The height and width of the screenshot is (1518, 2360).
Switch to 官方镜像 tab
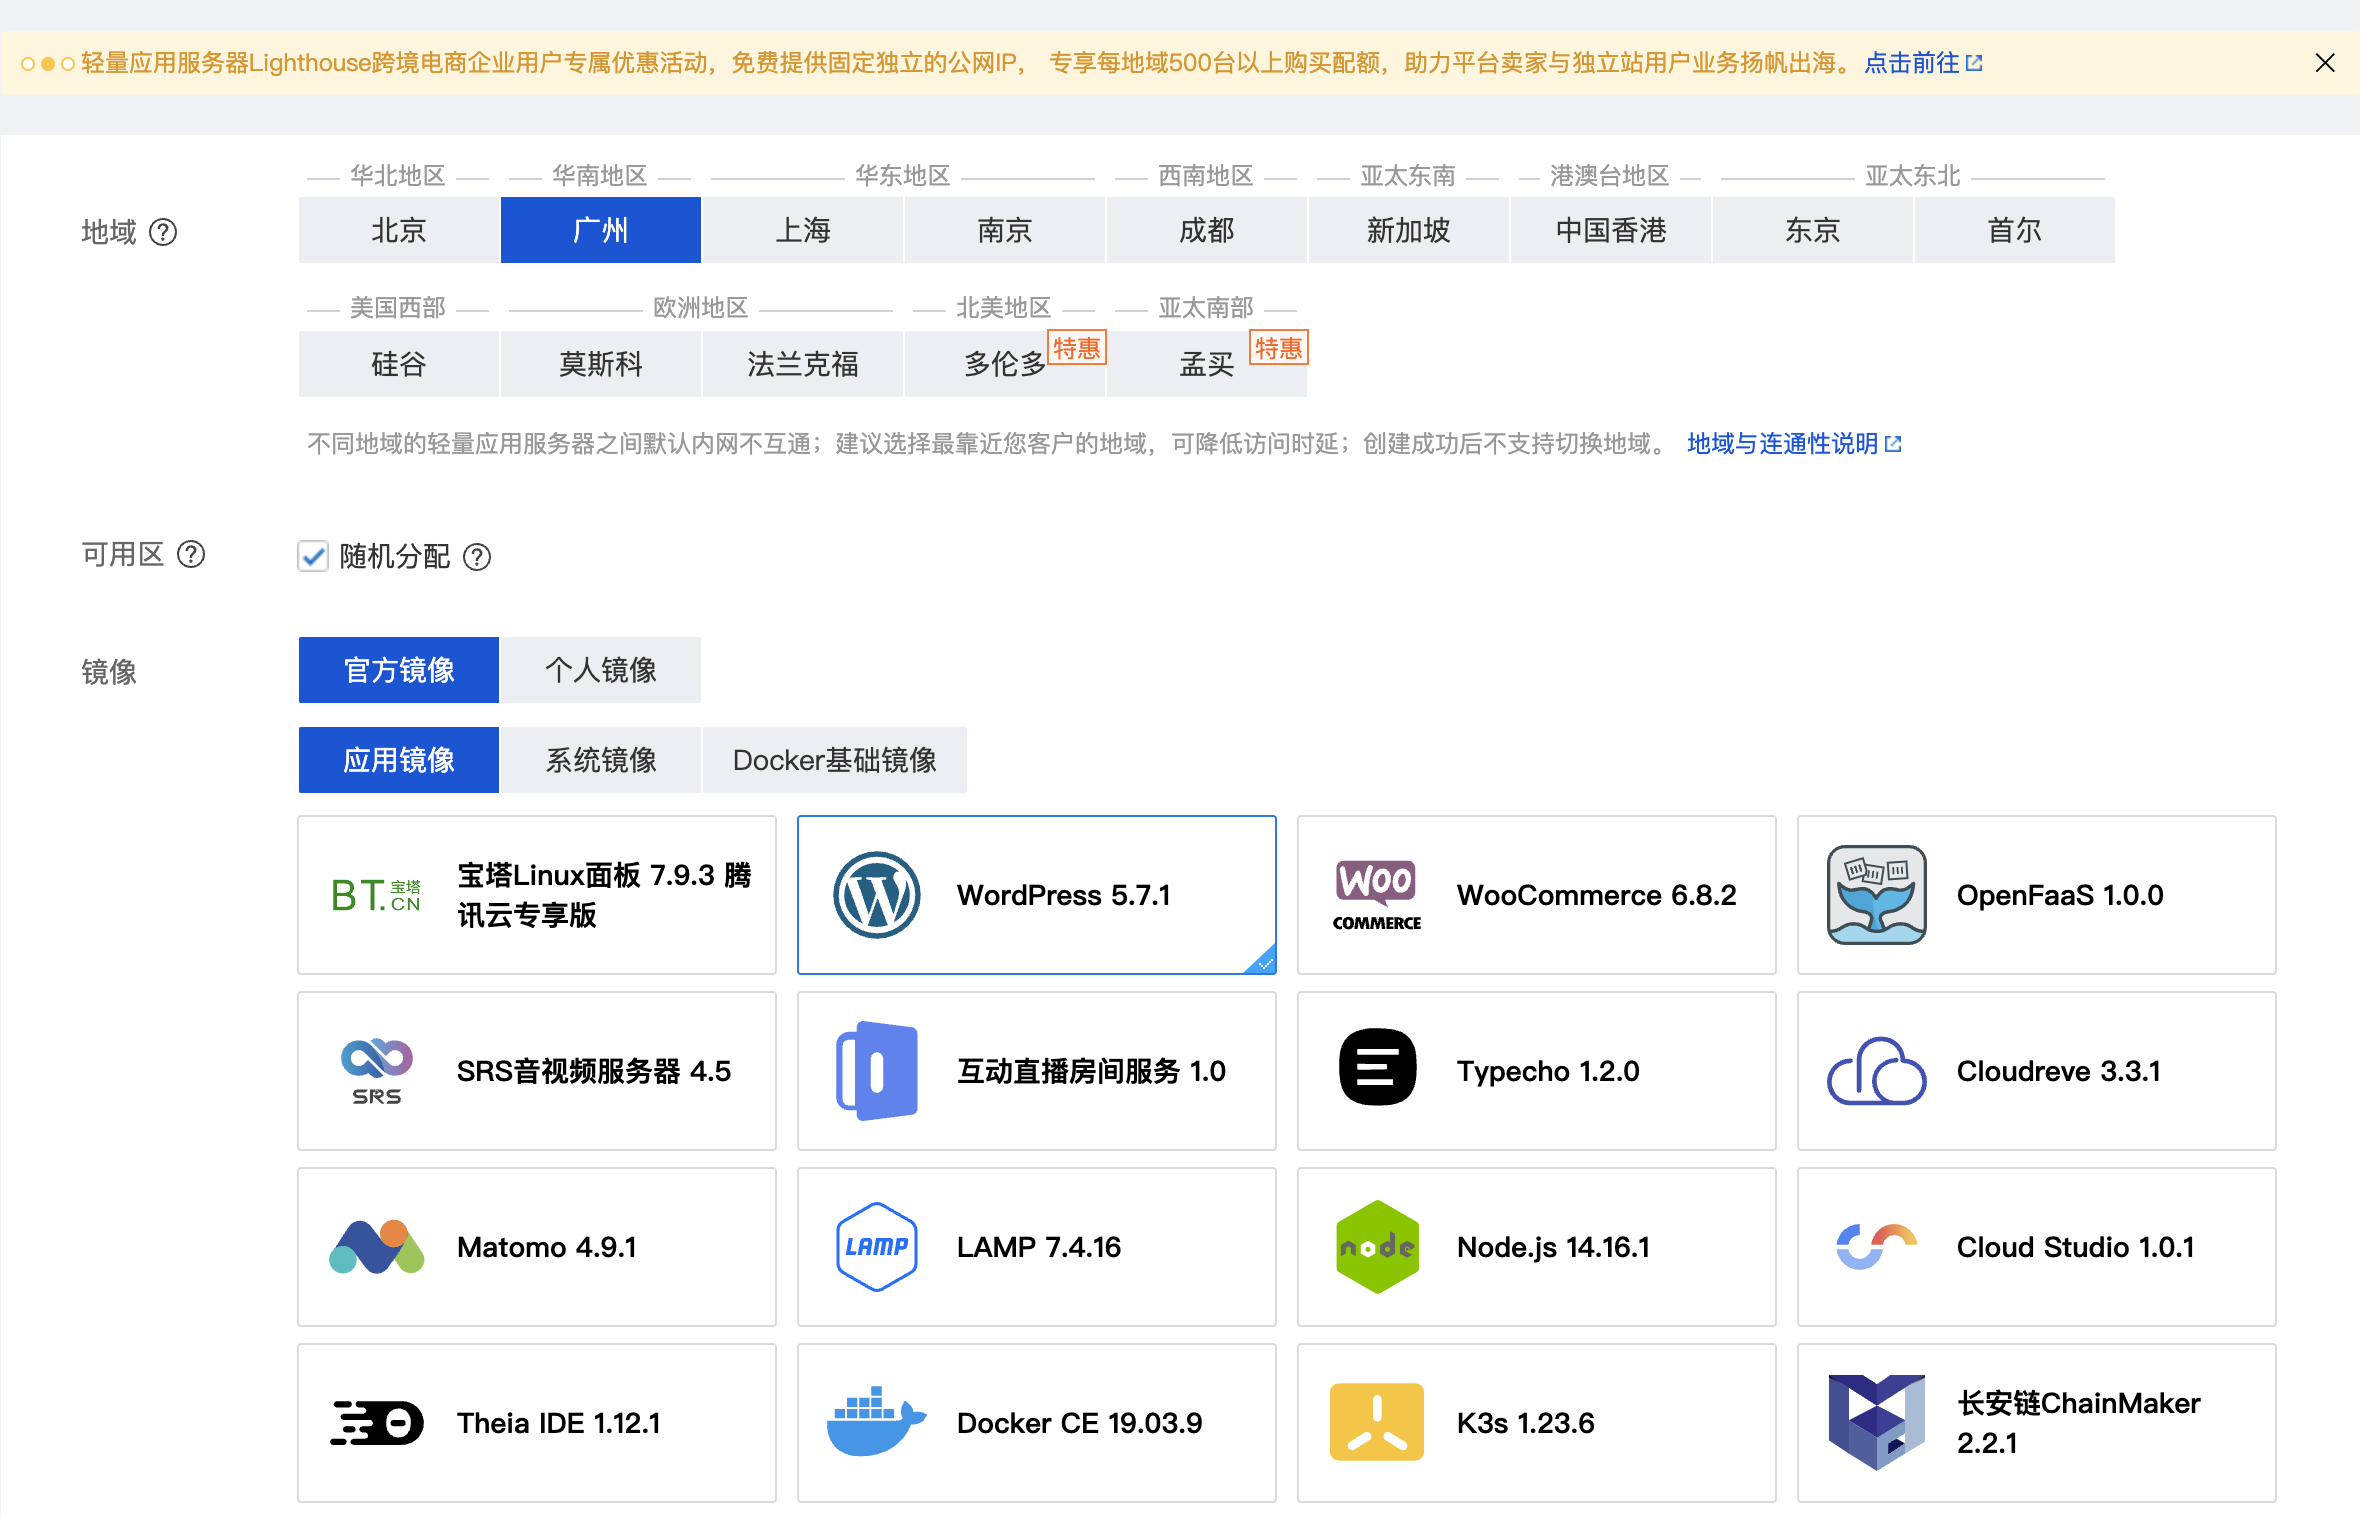[x=399, y=670]
